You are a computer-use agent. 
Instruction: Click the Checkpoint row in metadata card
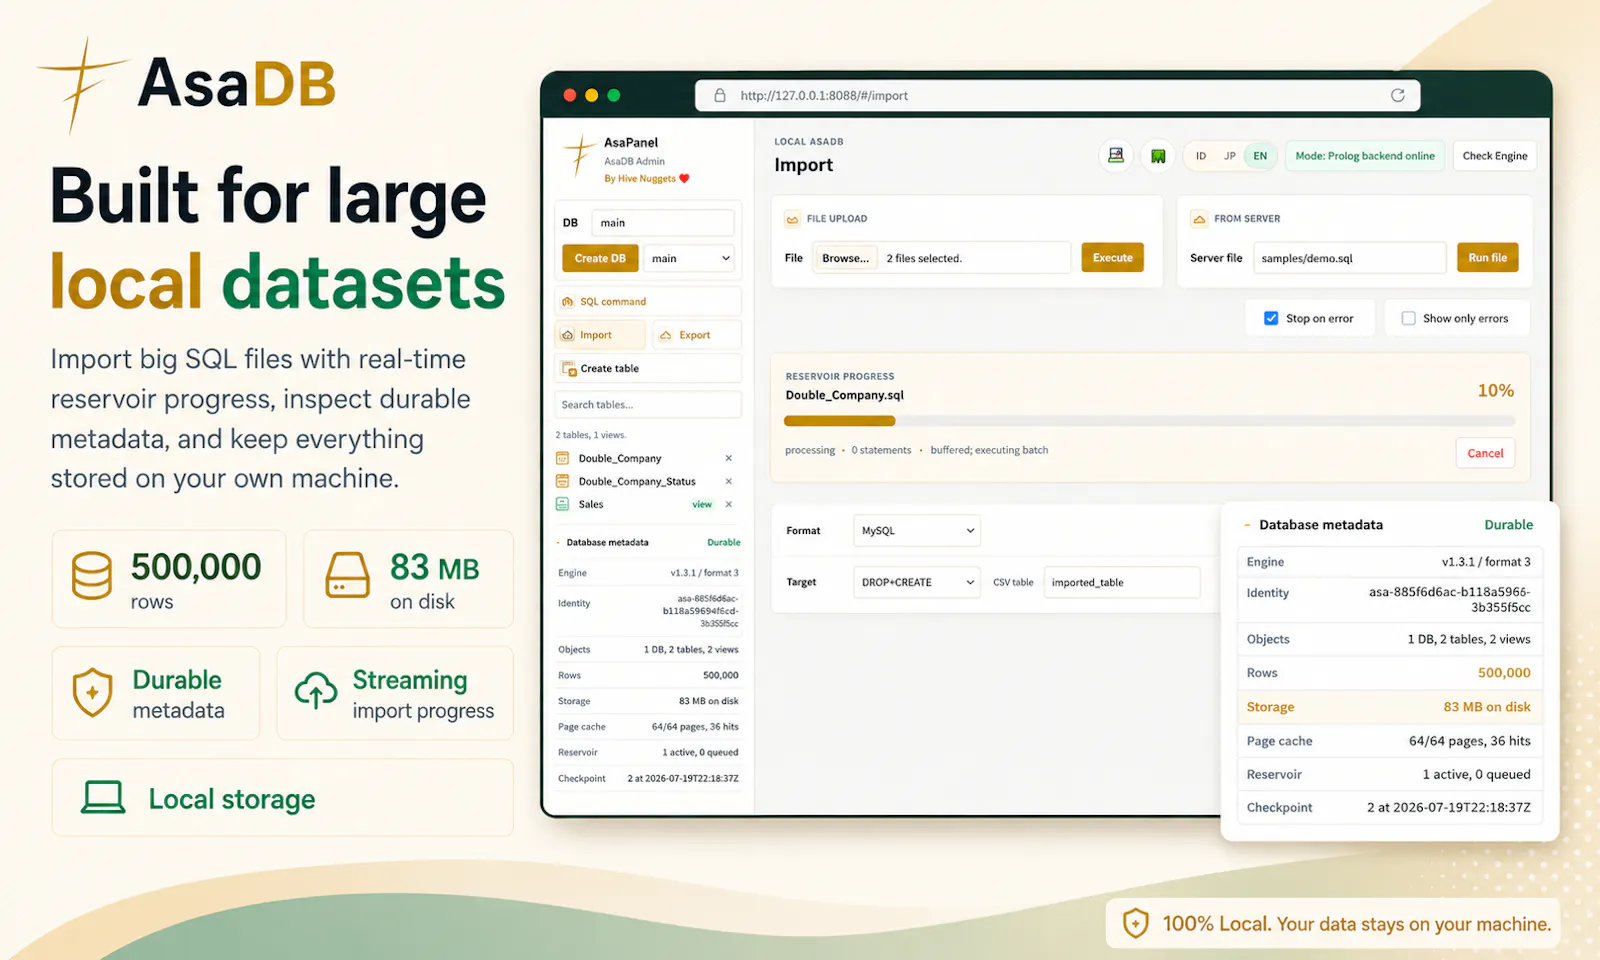[x=1389, y=807]
